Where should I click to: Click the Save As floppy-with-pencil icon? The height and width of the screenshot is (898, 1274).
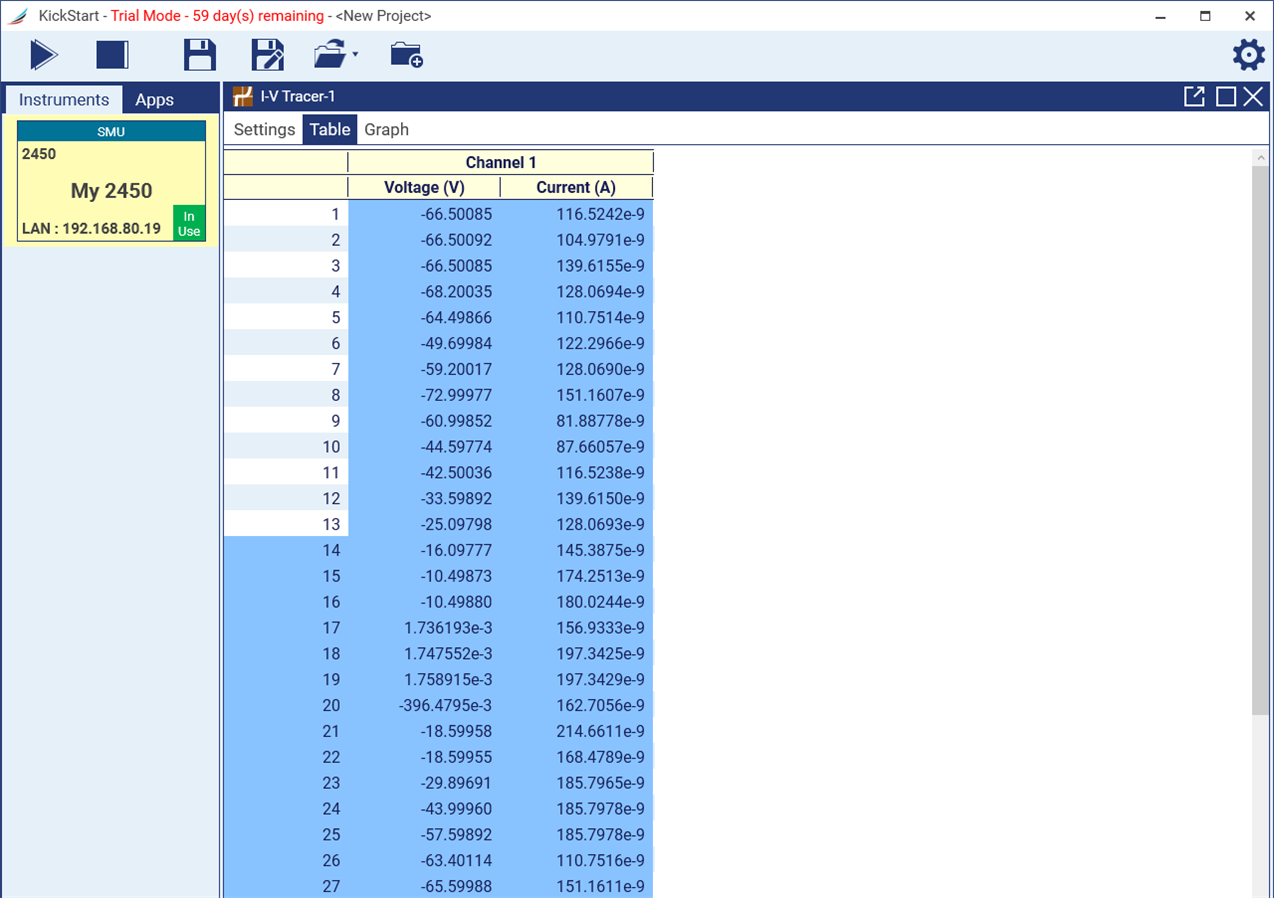[x=267, y=54]
